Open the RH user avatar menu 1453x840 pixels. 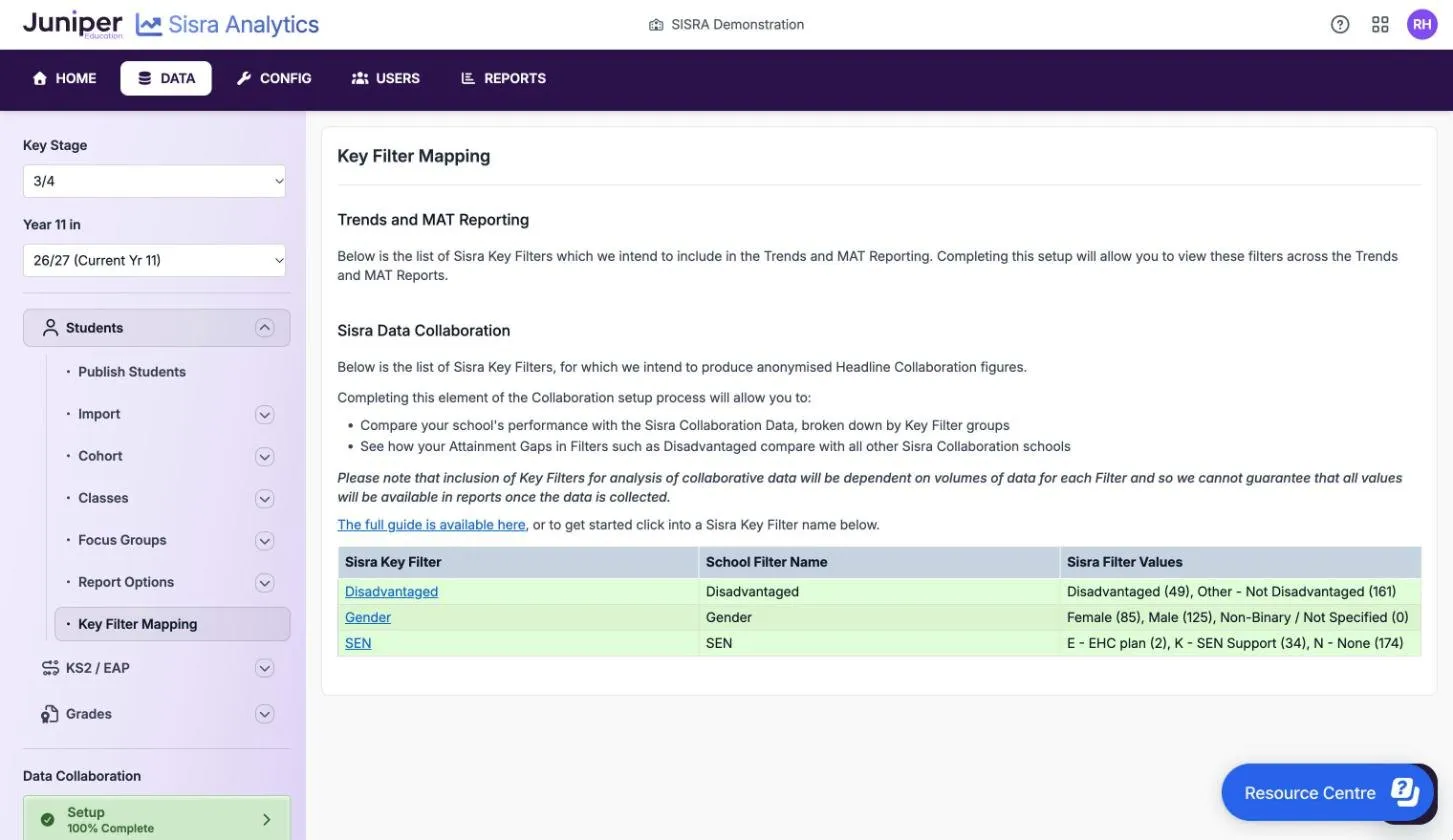pos(1422,25)
